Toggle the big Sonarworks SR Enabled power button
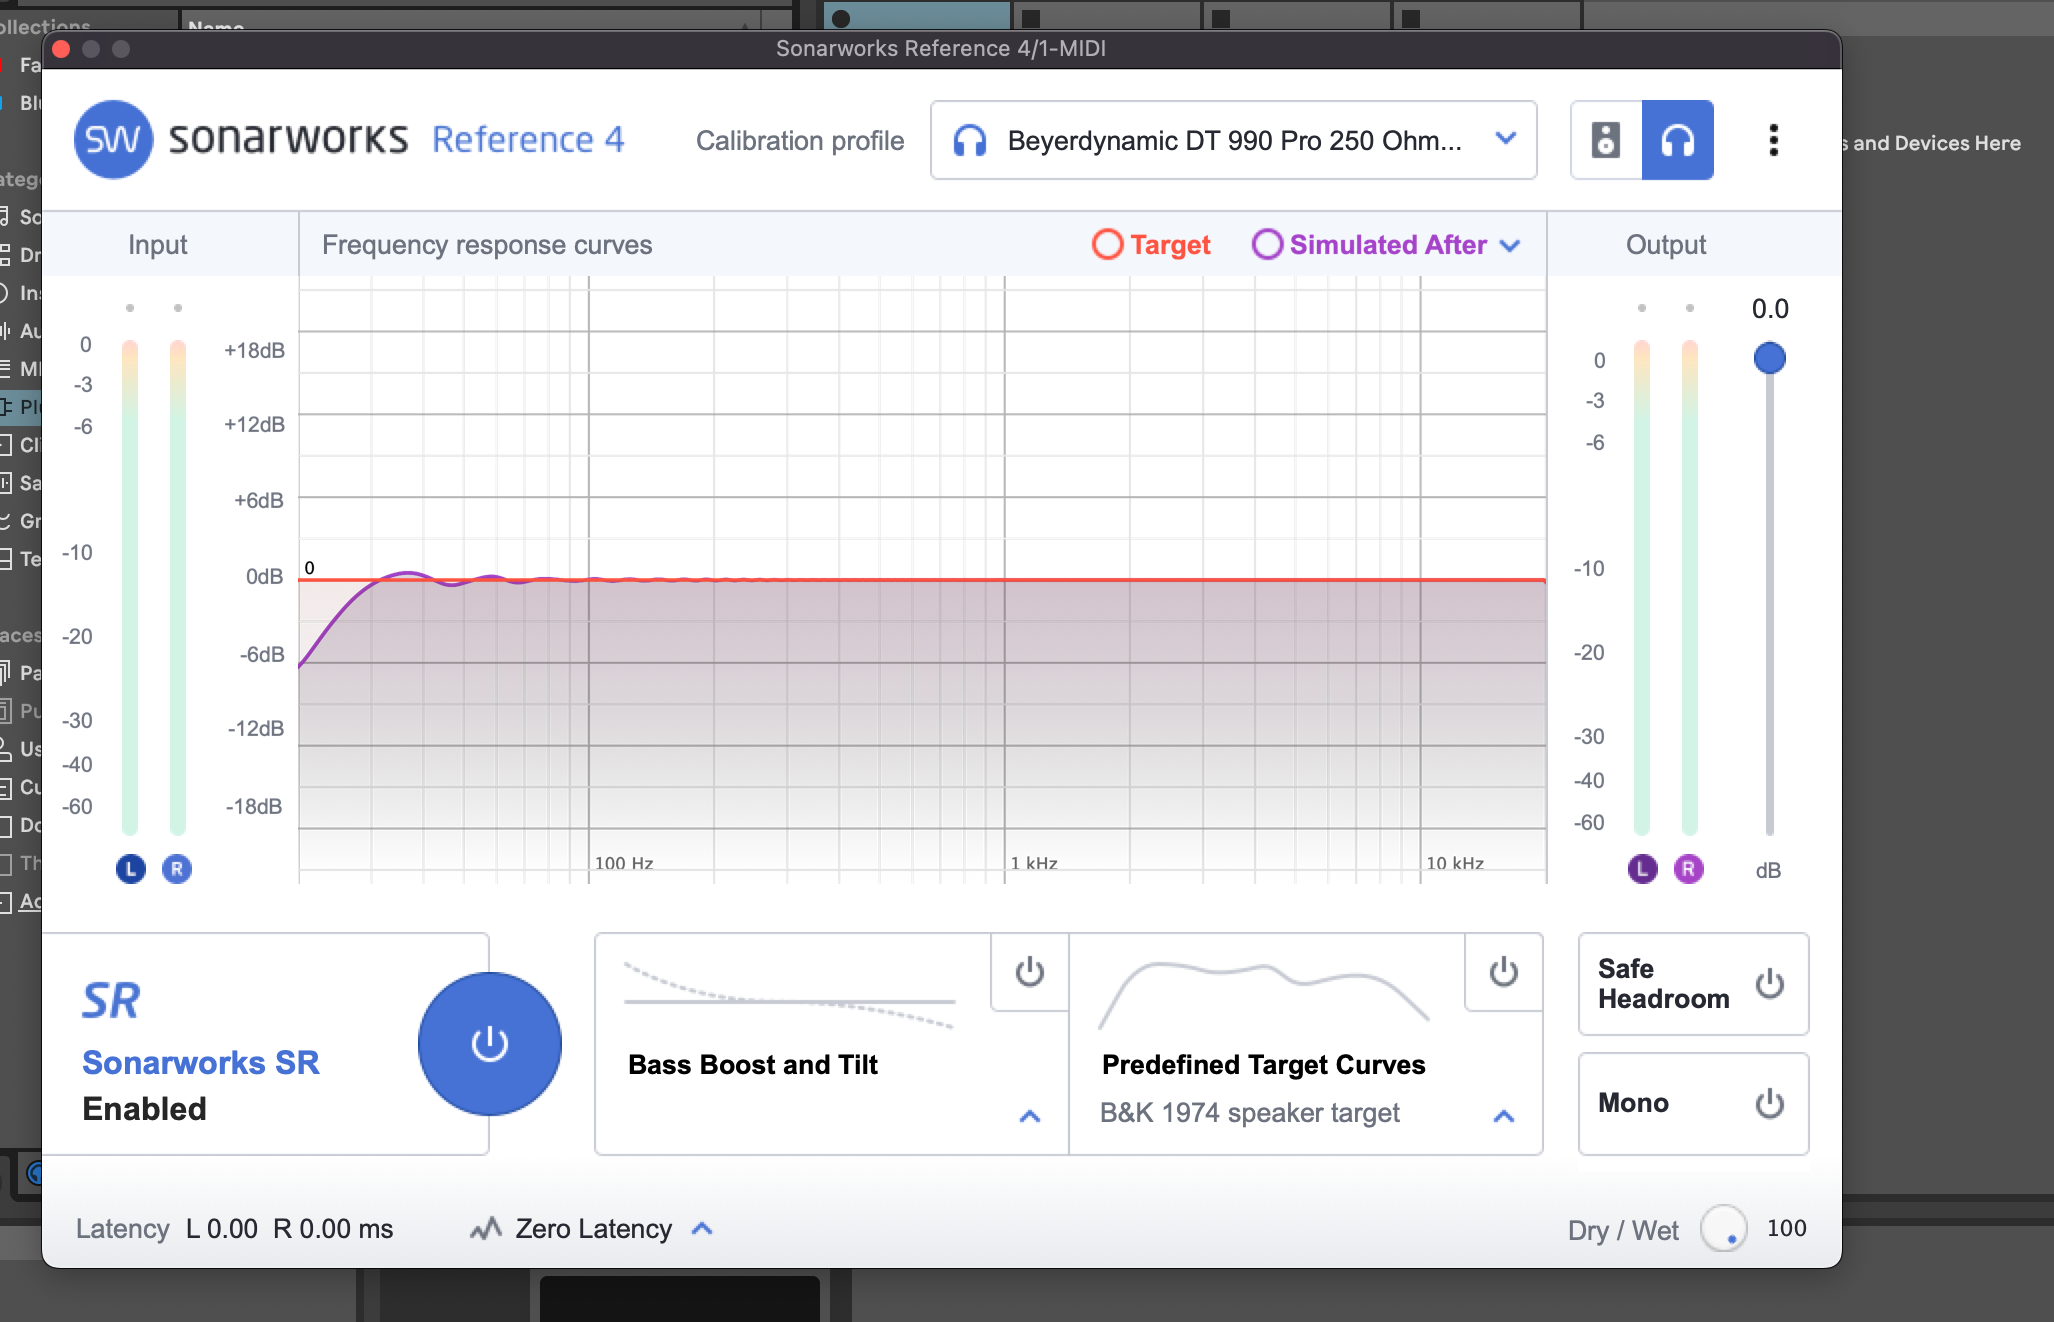 pos(490,1044)
